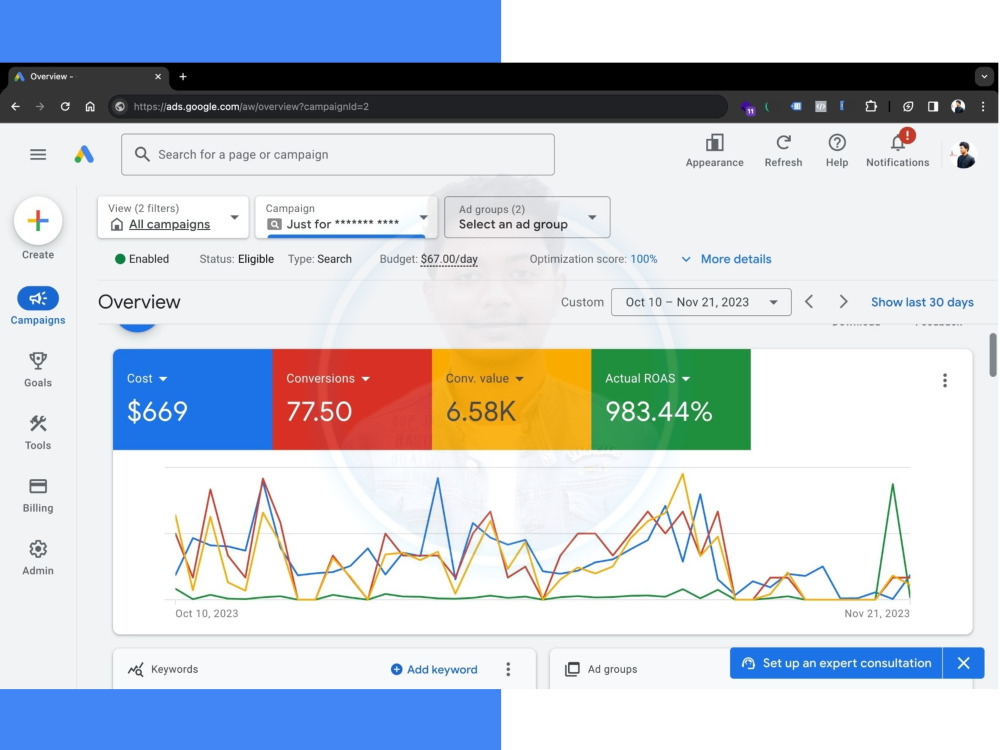Change the Conv. value metric dropdown
This screenshot has width=1000, height=750.
(x=485, y=379)
